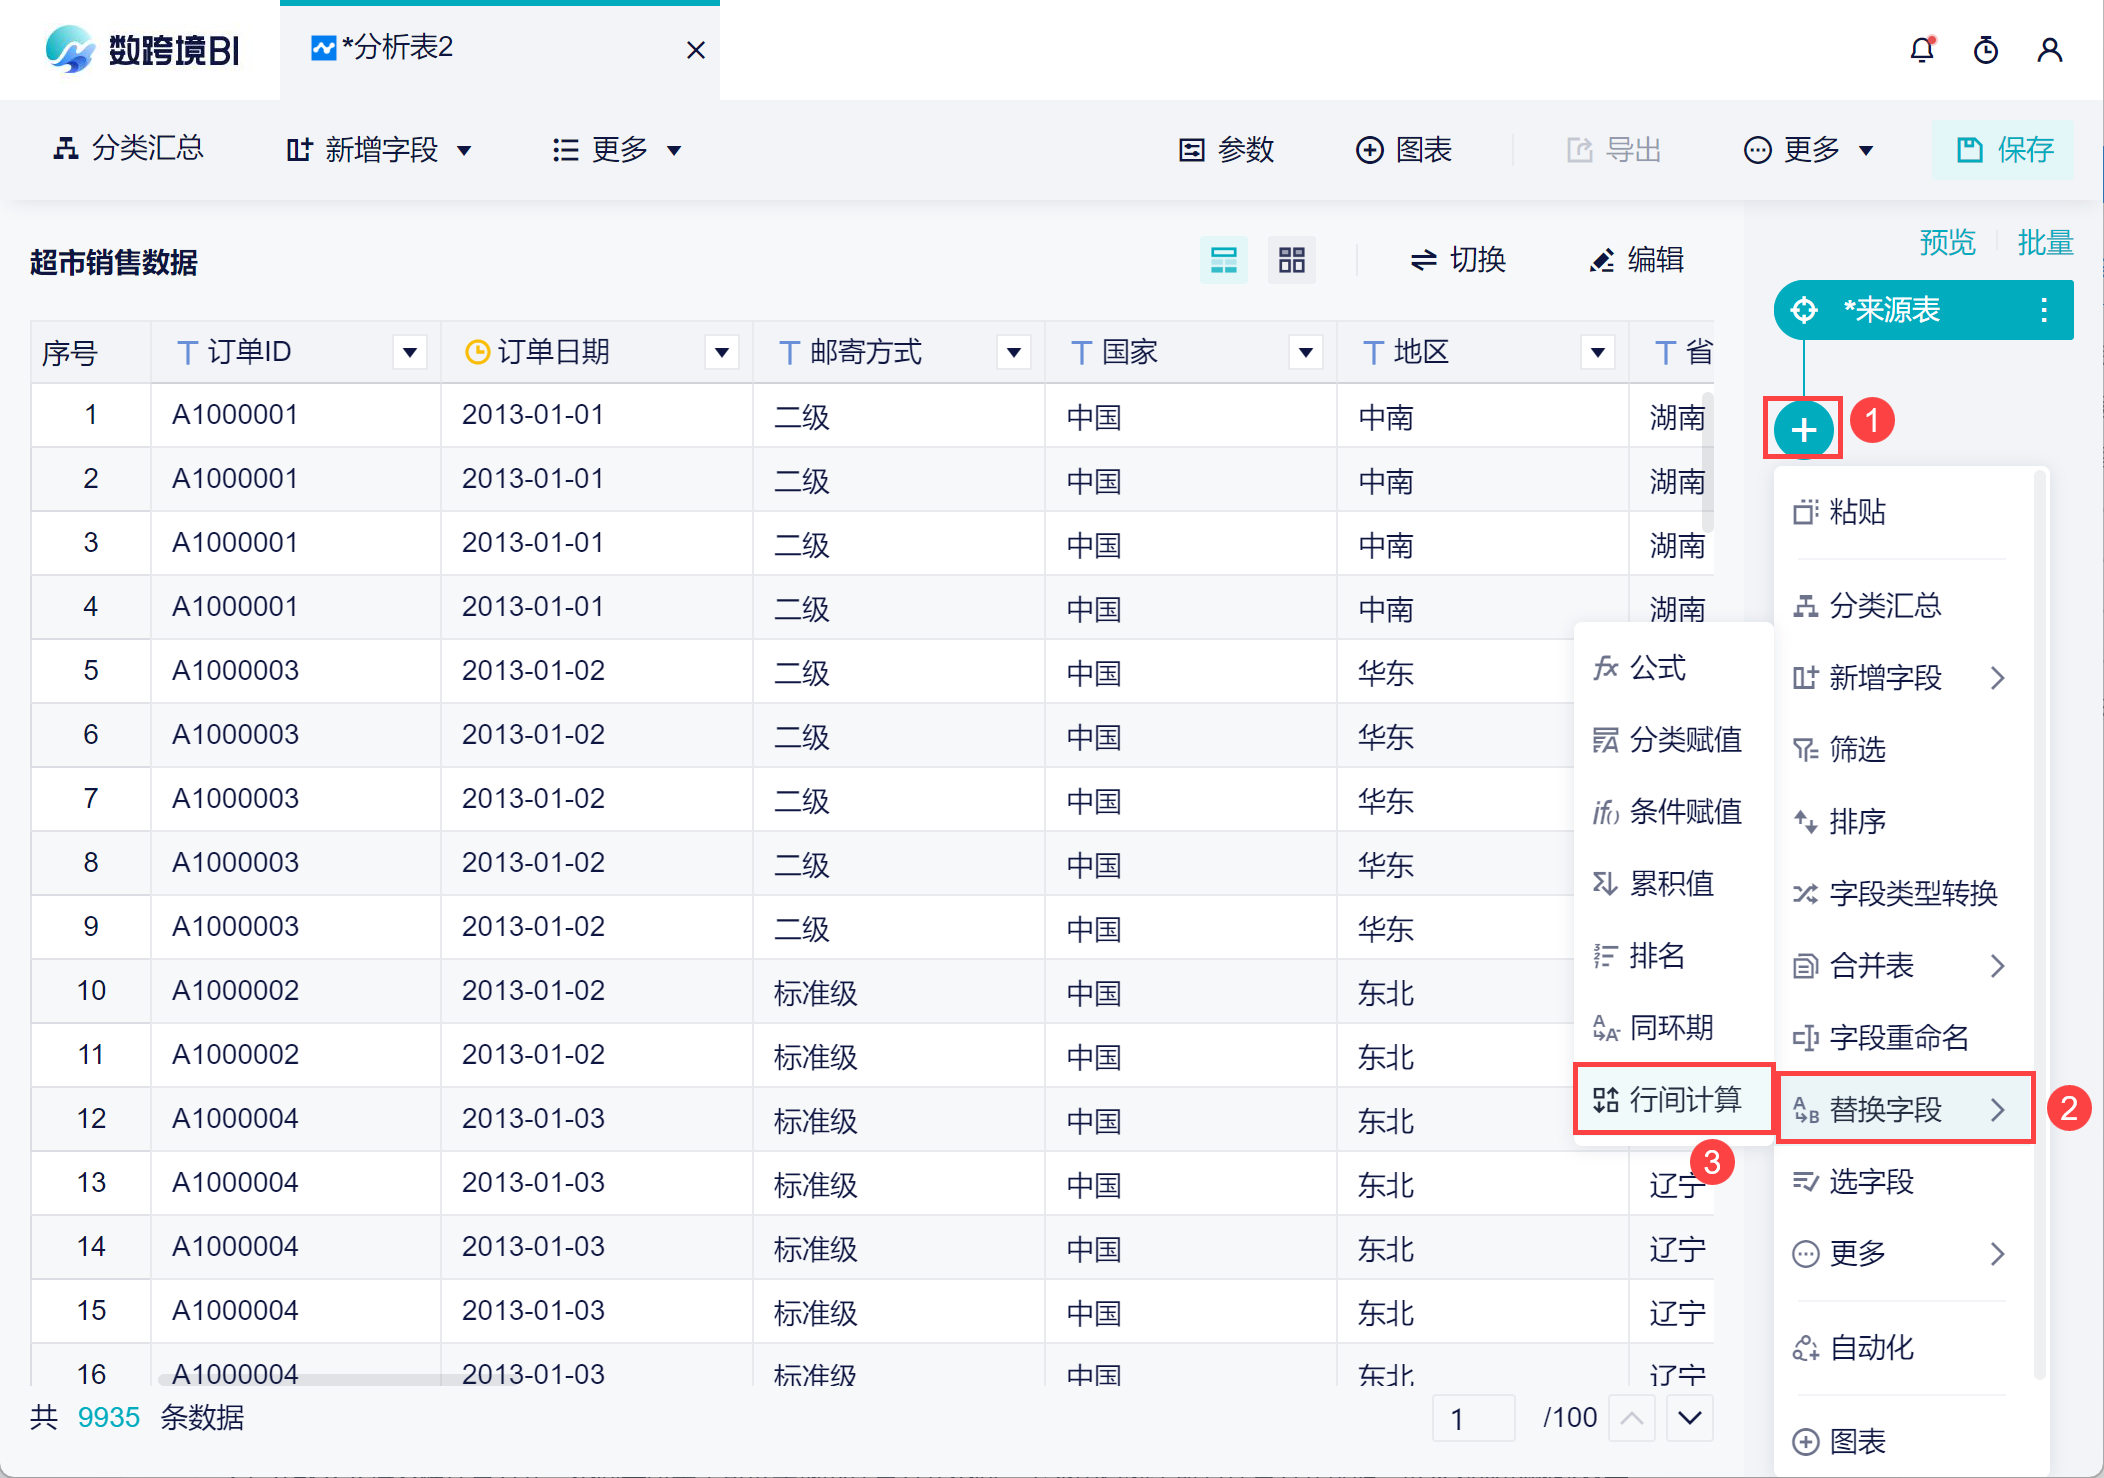This screenshot has height=1478, width=2104.
Task: Click the page number input field
Action: [1472, 1418]
